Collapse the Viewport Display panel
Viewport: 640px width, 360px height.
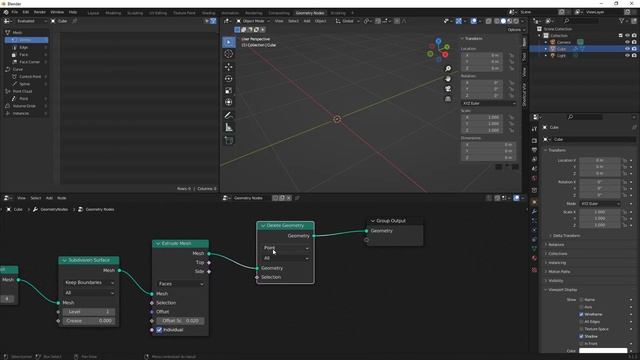click(561, 290)
